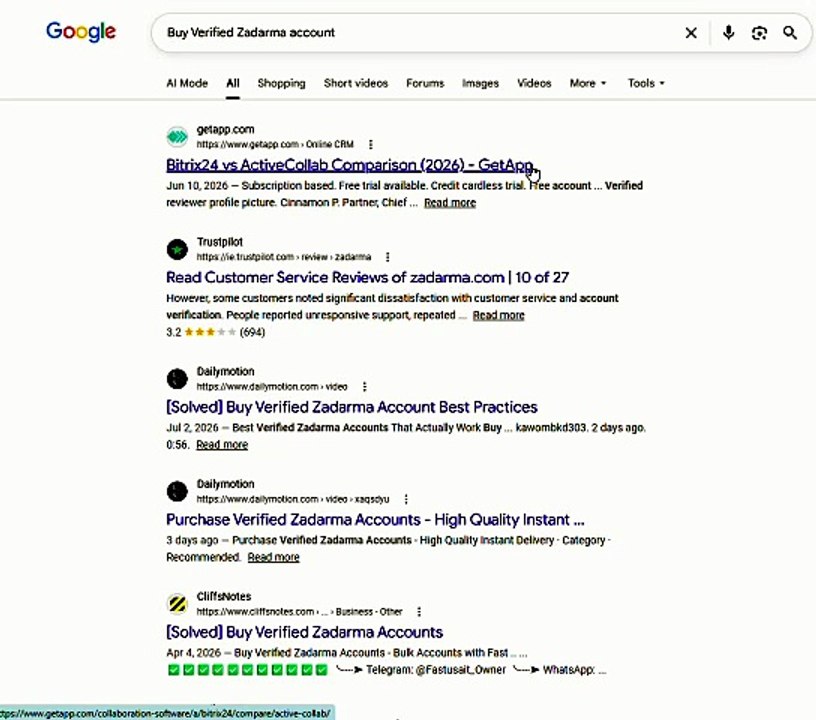Click the magnifier search button
This screenshot has height=720, width=816.
click(790, 33)
